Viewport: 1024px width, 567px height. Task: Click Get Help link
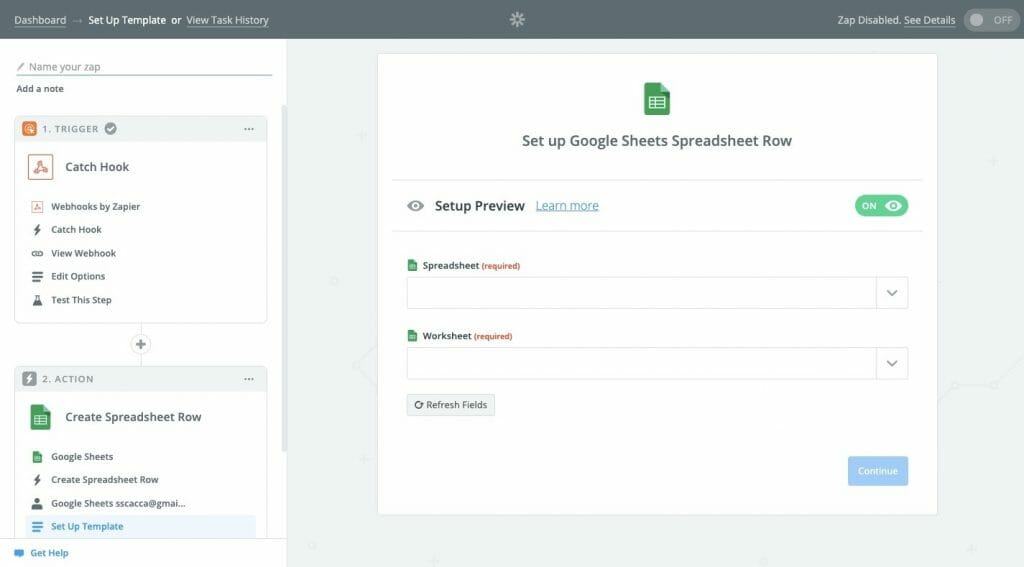pyautogui.click(x=50, y=553)
